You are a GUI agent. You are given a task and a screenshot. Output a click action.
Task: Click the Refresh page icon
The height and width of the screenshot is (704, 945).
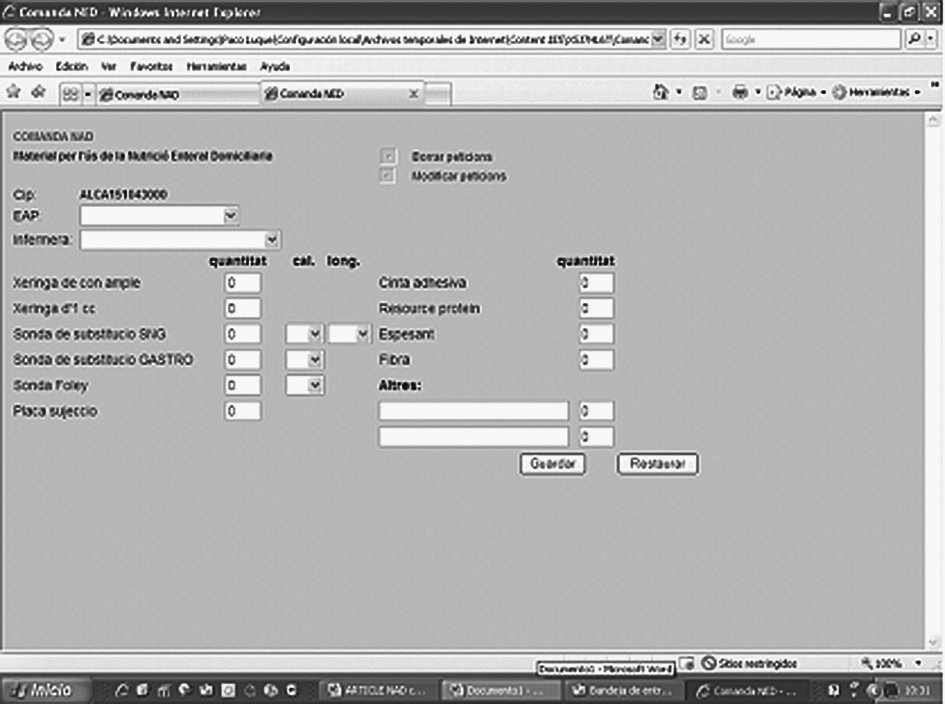click(x=681, y=40)
